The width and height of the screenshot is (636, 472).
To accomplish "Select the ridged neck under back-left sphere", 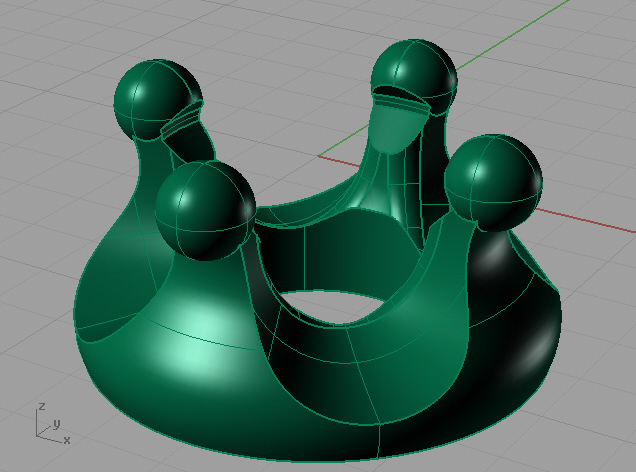I will click(x=182, y=125).
